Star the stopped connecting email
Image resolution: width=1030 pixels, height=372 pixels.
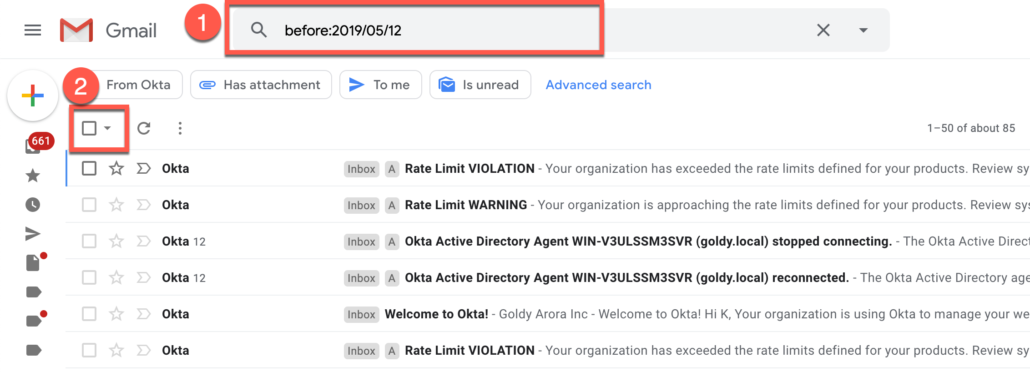pyautogui.click(x=116, y=241)
